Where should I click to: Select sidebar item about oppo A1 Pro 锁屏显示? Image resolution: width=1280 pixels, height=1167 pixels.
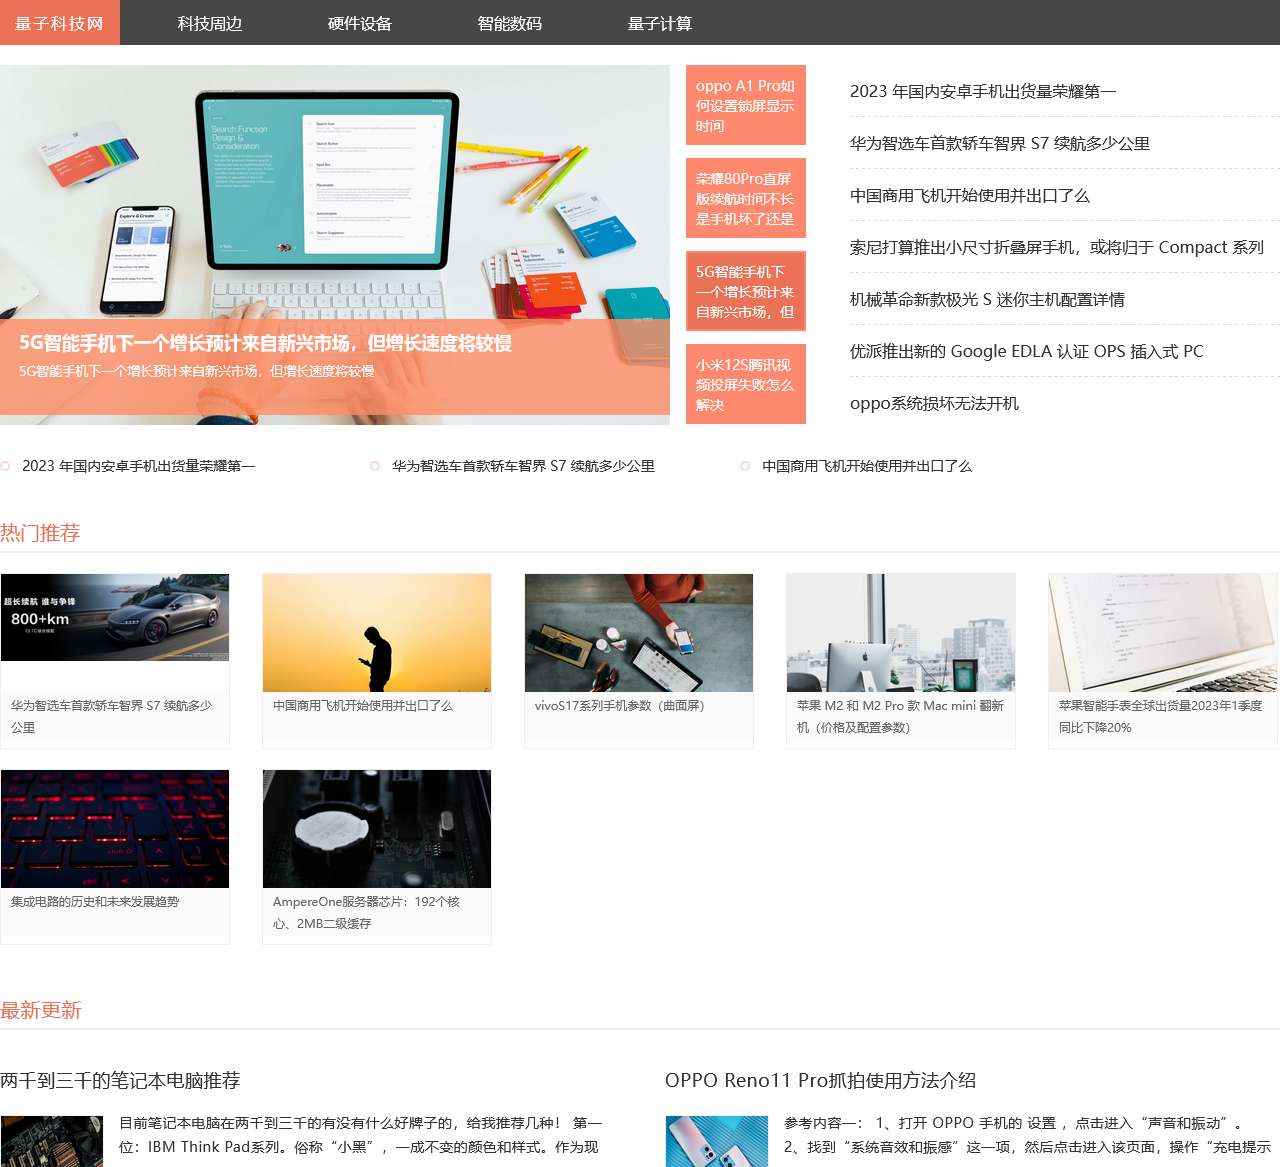click(745, 105)
